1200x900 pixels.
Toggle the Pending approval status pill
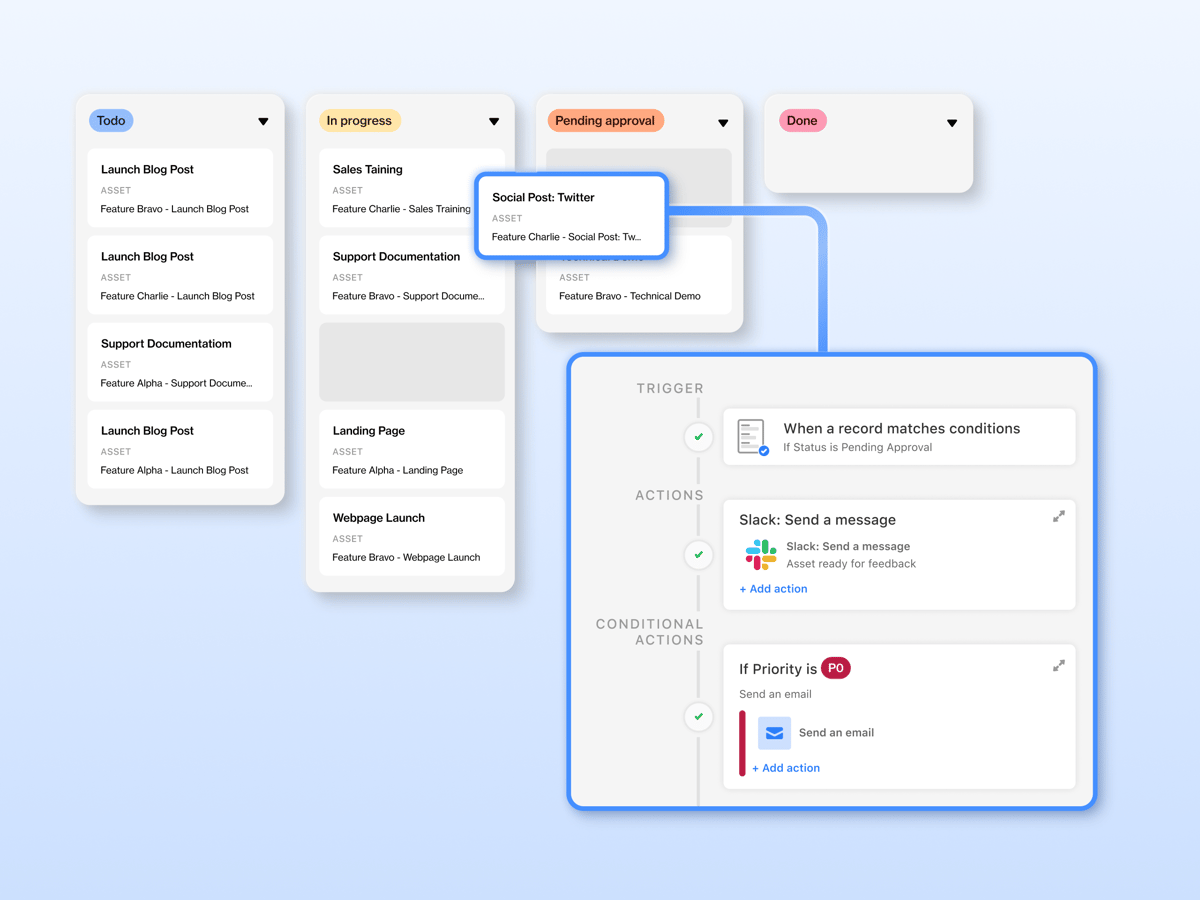click(605, 120)
